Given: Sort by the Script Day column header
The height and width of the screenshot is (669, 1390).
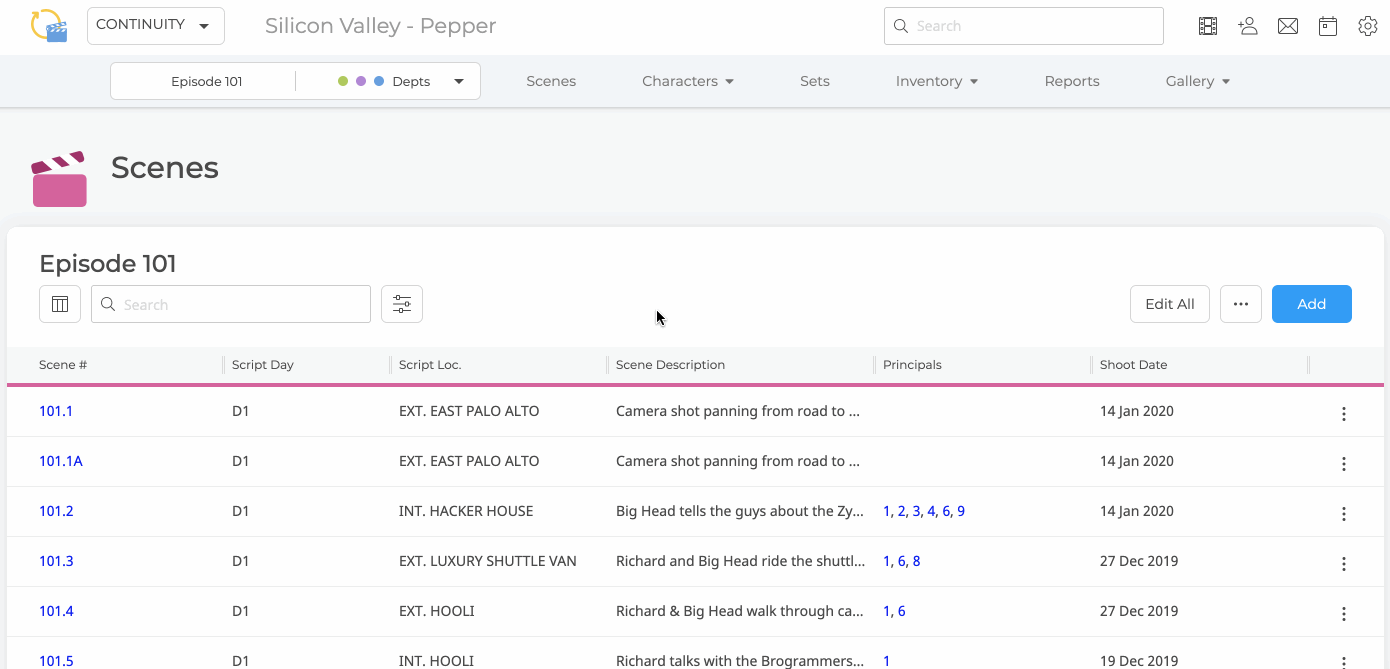Looking at the screenshot, I should point(263,365).
